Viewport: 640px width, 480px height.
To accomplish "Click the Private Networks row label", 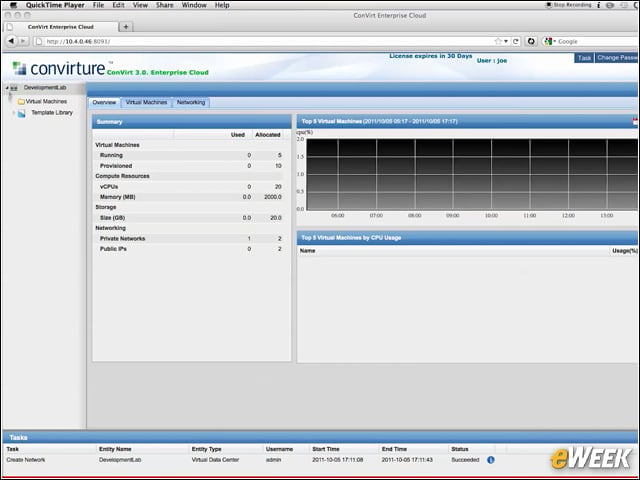I will pos(122,239).
